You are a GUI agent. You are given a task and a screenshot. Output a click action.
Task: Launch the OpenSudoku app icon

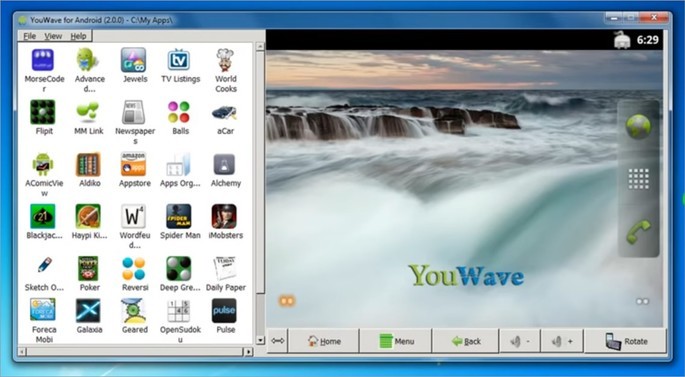(179, 311)
